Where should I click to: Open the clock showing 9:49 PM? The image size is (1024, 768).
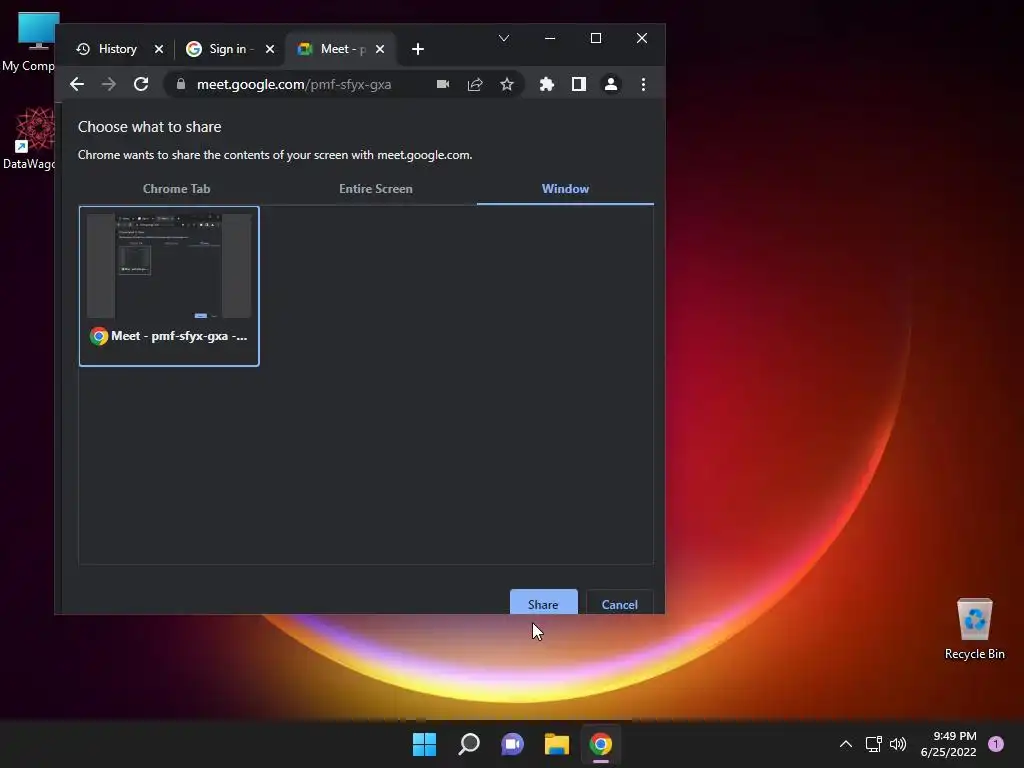click(948, 744)
